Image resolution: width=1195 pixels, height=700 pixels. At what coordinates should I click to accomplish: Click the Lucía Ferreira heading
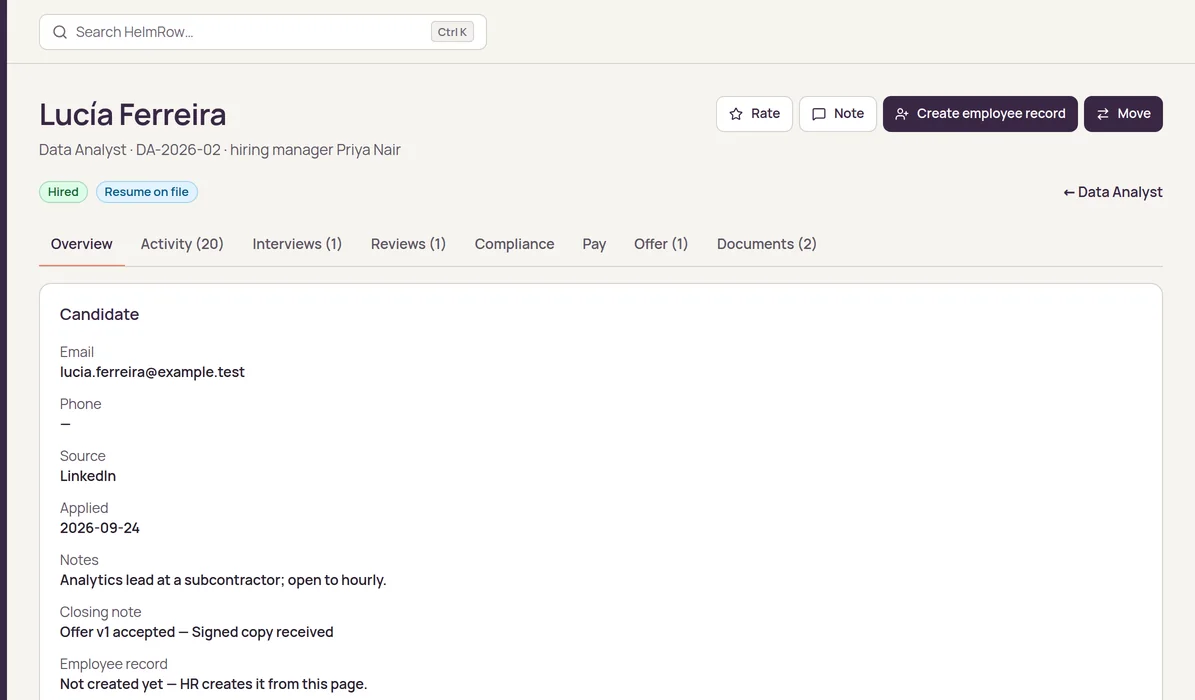pos(133,114)
